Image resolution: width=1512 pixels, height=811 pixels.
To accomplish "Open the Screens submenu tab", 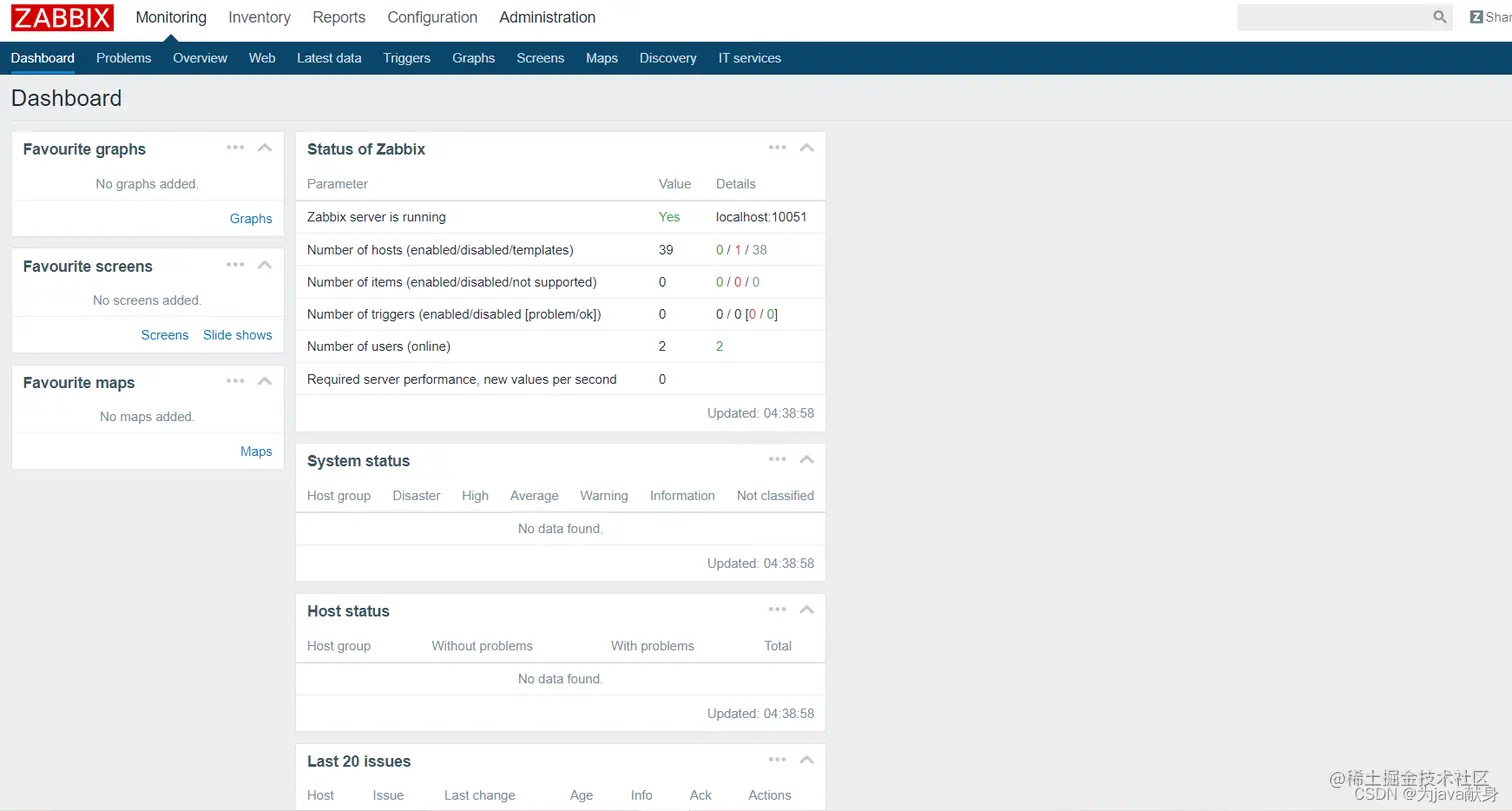I will click(x=541, y=58).
